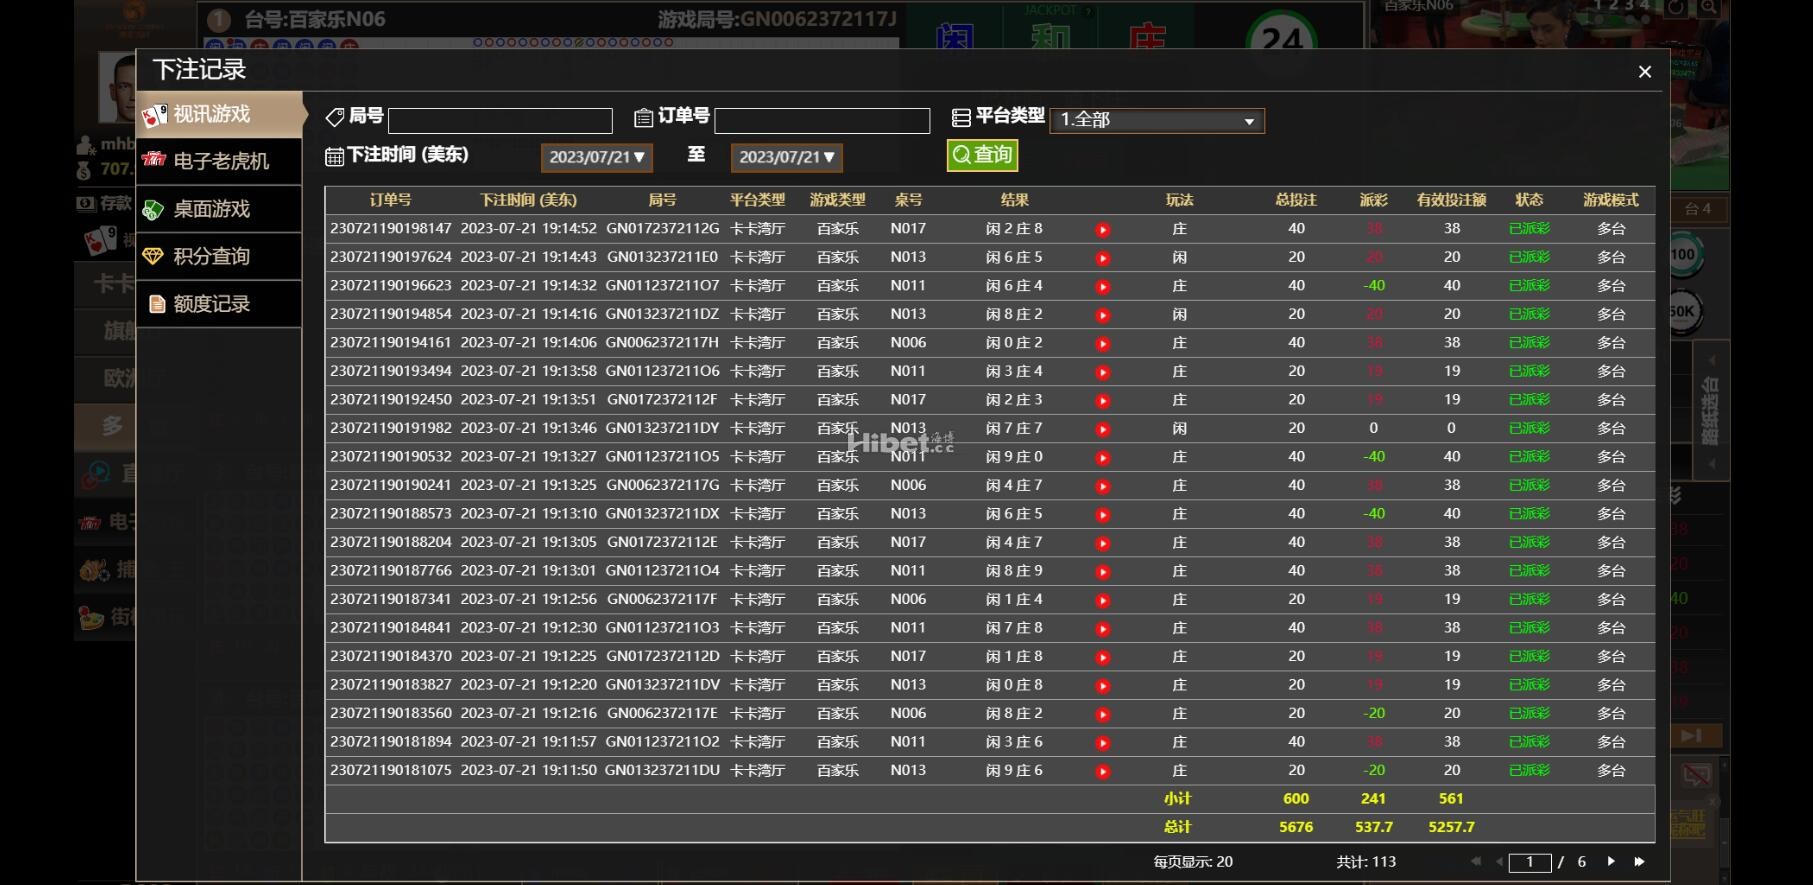1813x885 pixels.
Task: Open the start date picker 2023/07/21
Action: coord(596,158)
